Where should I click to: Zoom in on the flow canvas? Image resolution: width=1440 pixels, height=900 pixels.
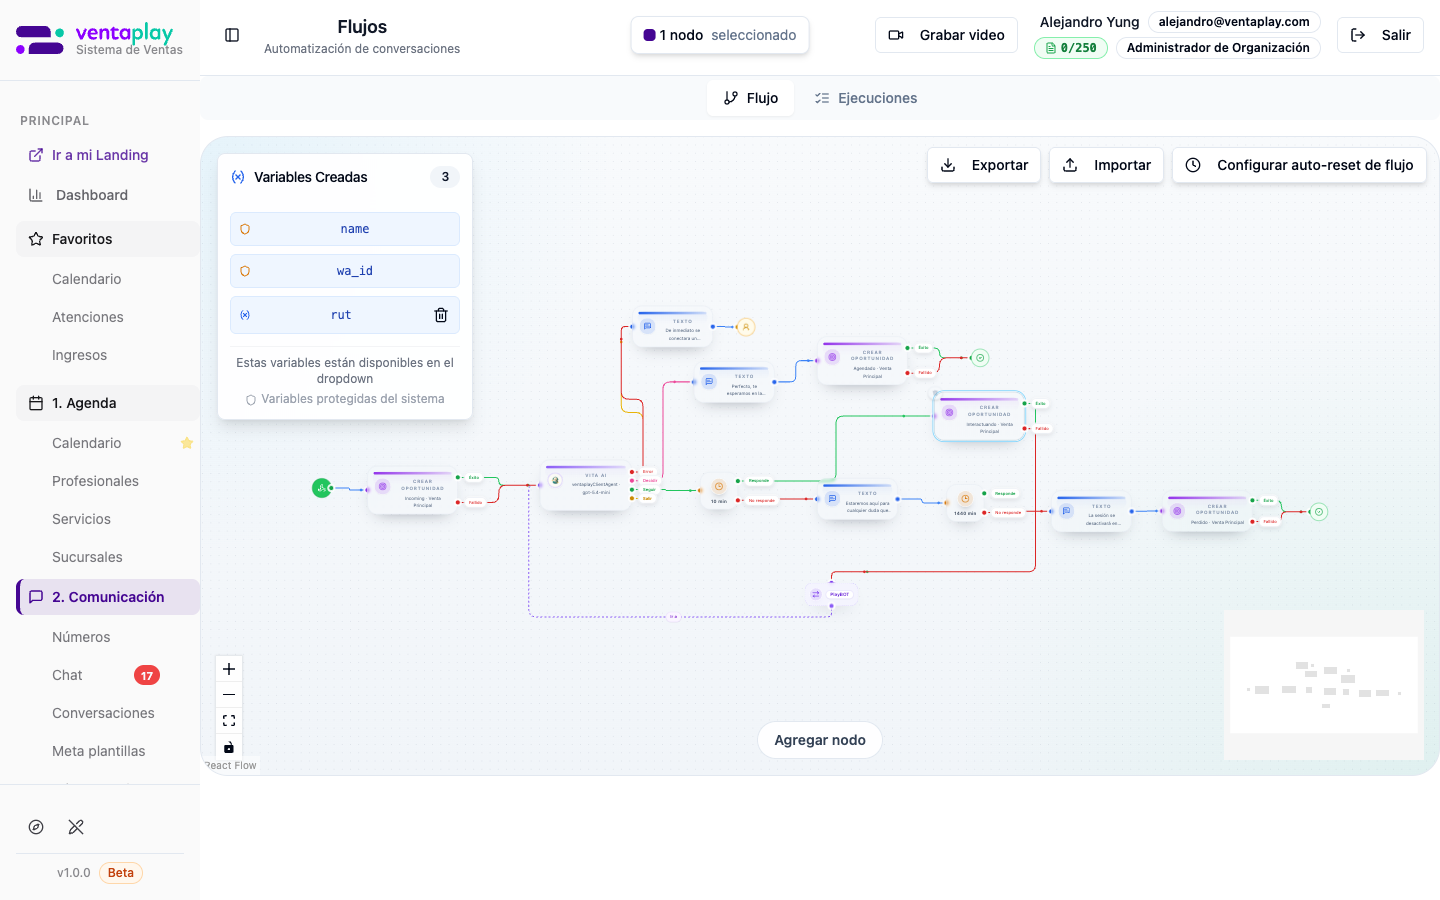(x=229, y=669)
